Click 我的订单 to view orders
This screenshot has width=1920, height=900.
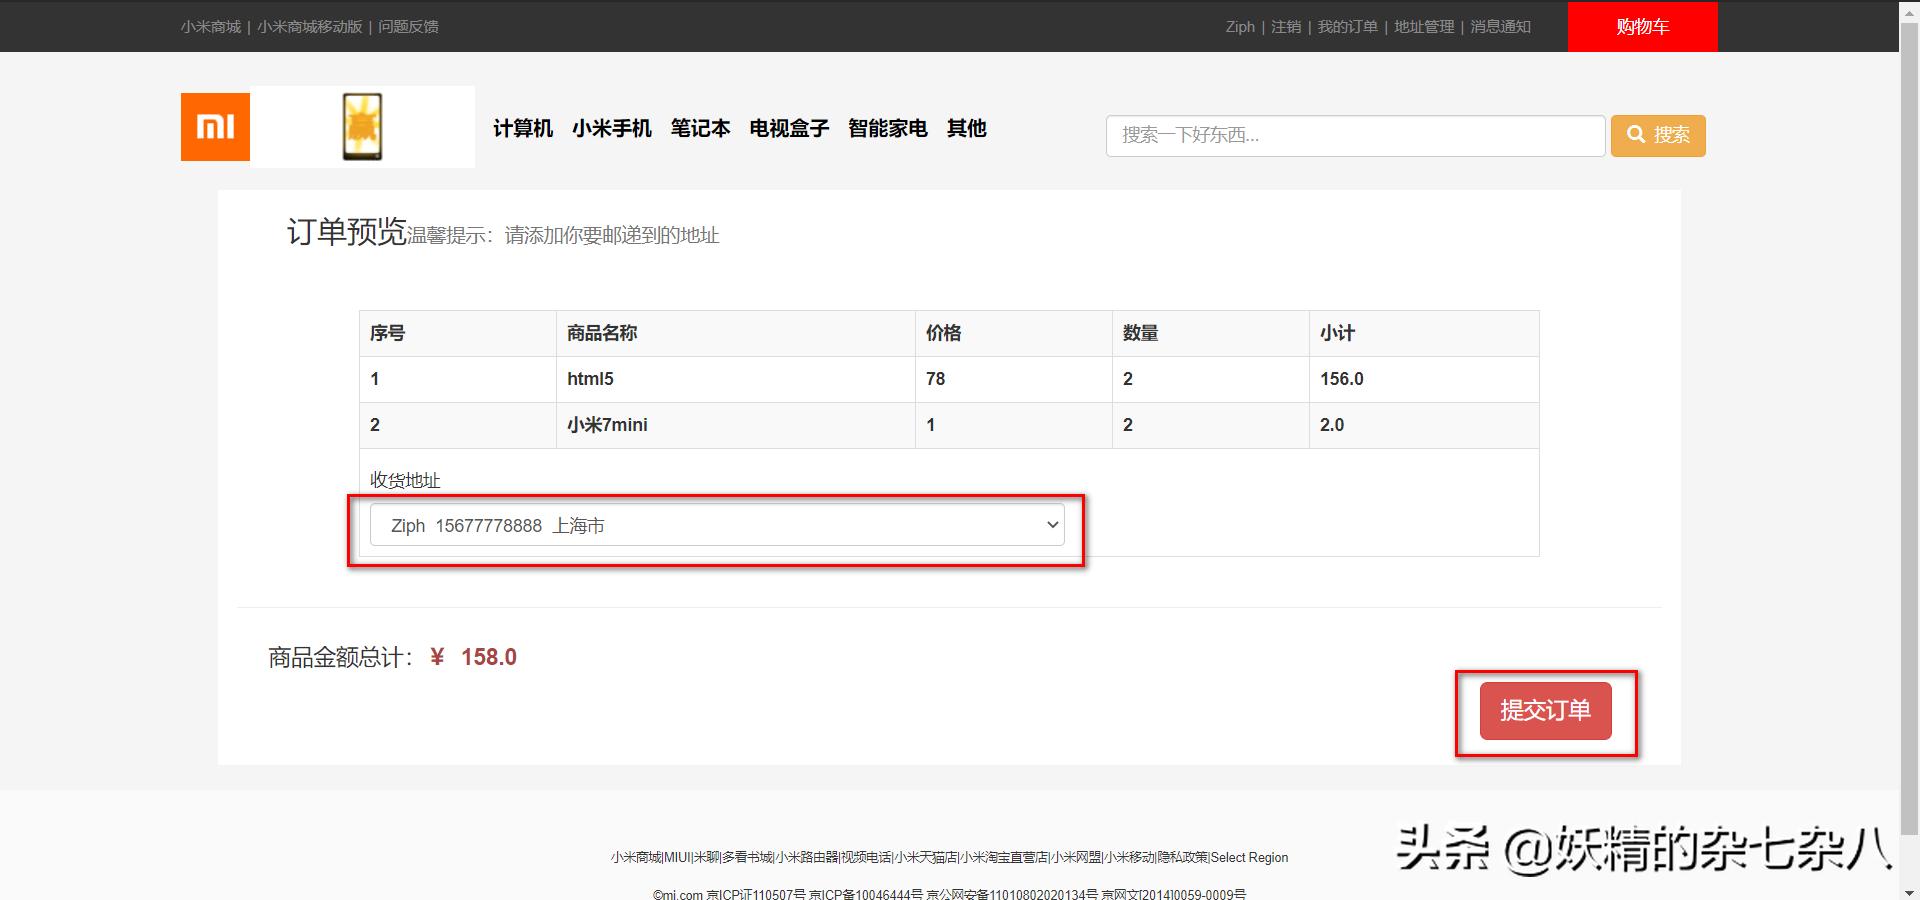click(1348, 27)
